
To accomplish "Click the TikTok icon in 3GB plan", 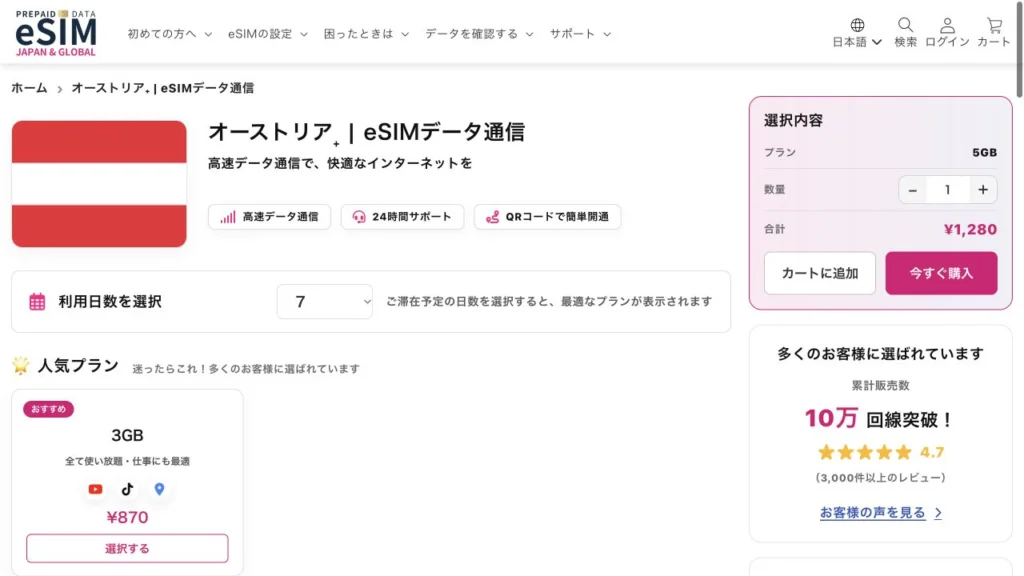I will pos(127,488).
